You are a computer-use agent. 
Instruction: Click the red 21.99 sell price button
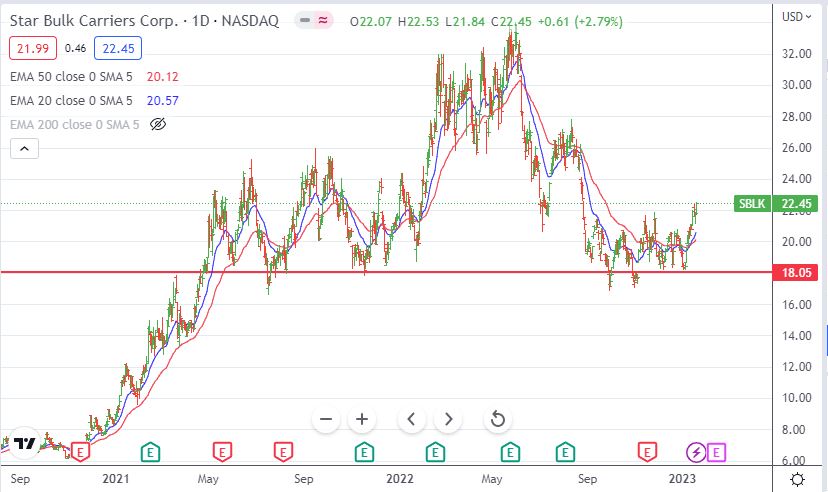[33, 49]
